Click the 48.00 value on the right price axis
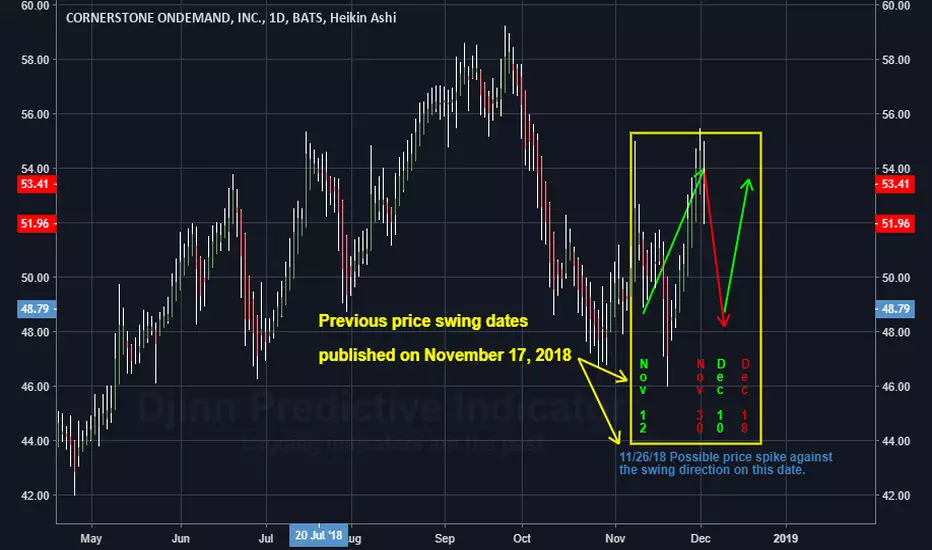932x550 pixels. pyautogui.click(x=896, y=332)
